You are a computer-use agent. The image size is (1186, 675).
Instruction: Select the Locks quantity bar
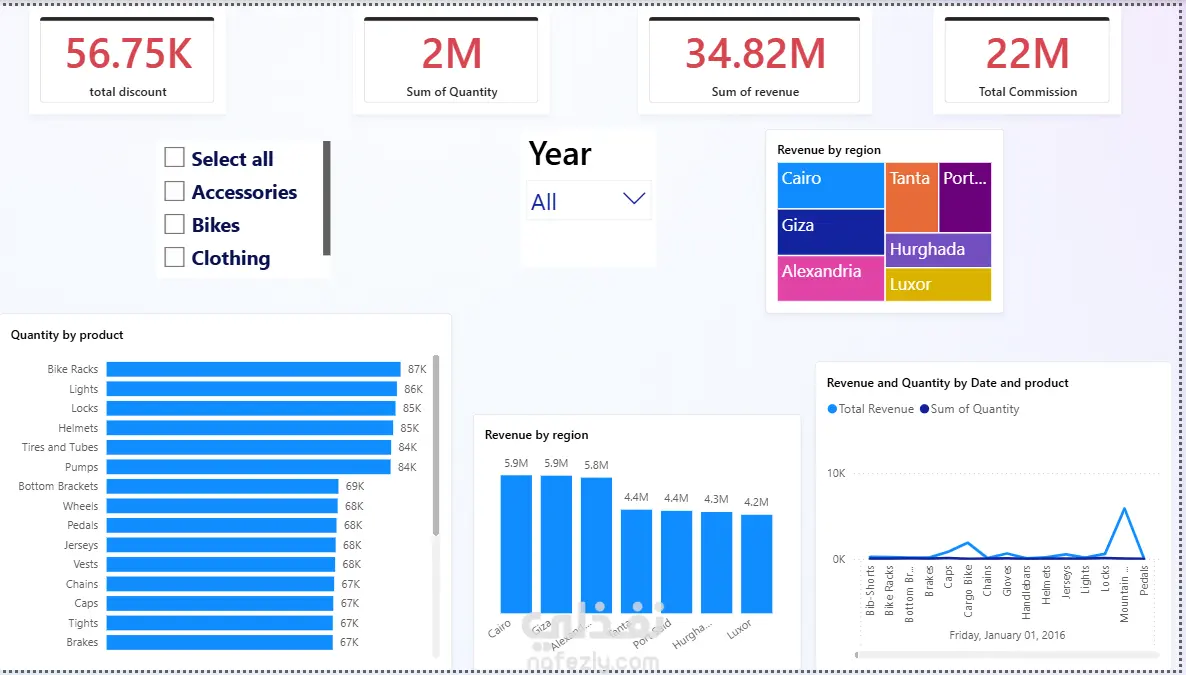tap(251, 408)
